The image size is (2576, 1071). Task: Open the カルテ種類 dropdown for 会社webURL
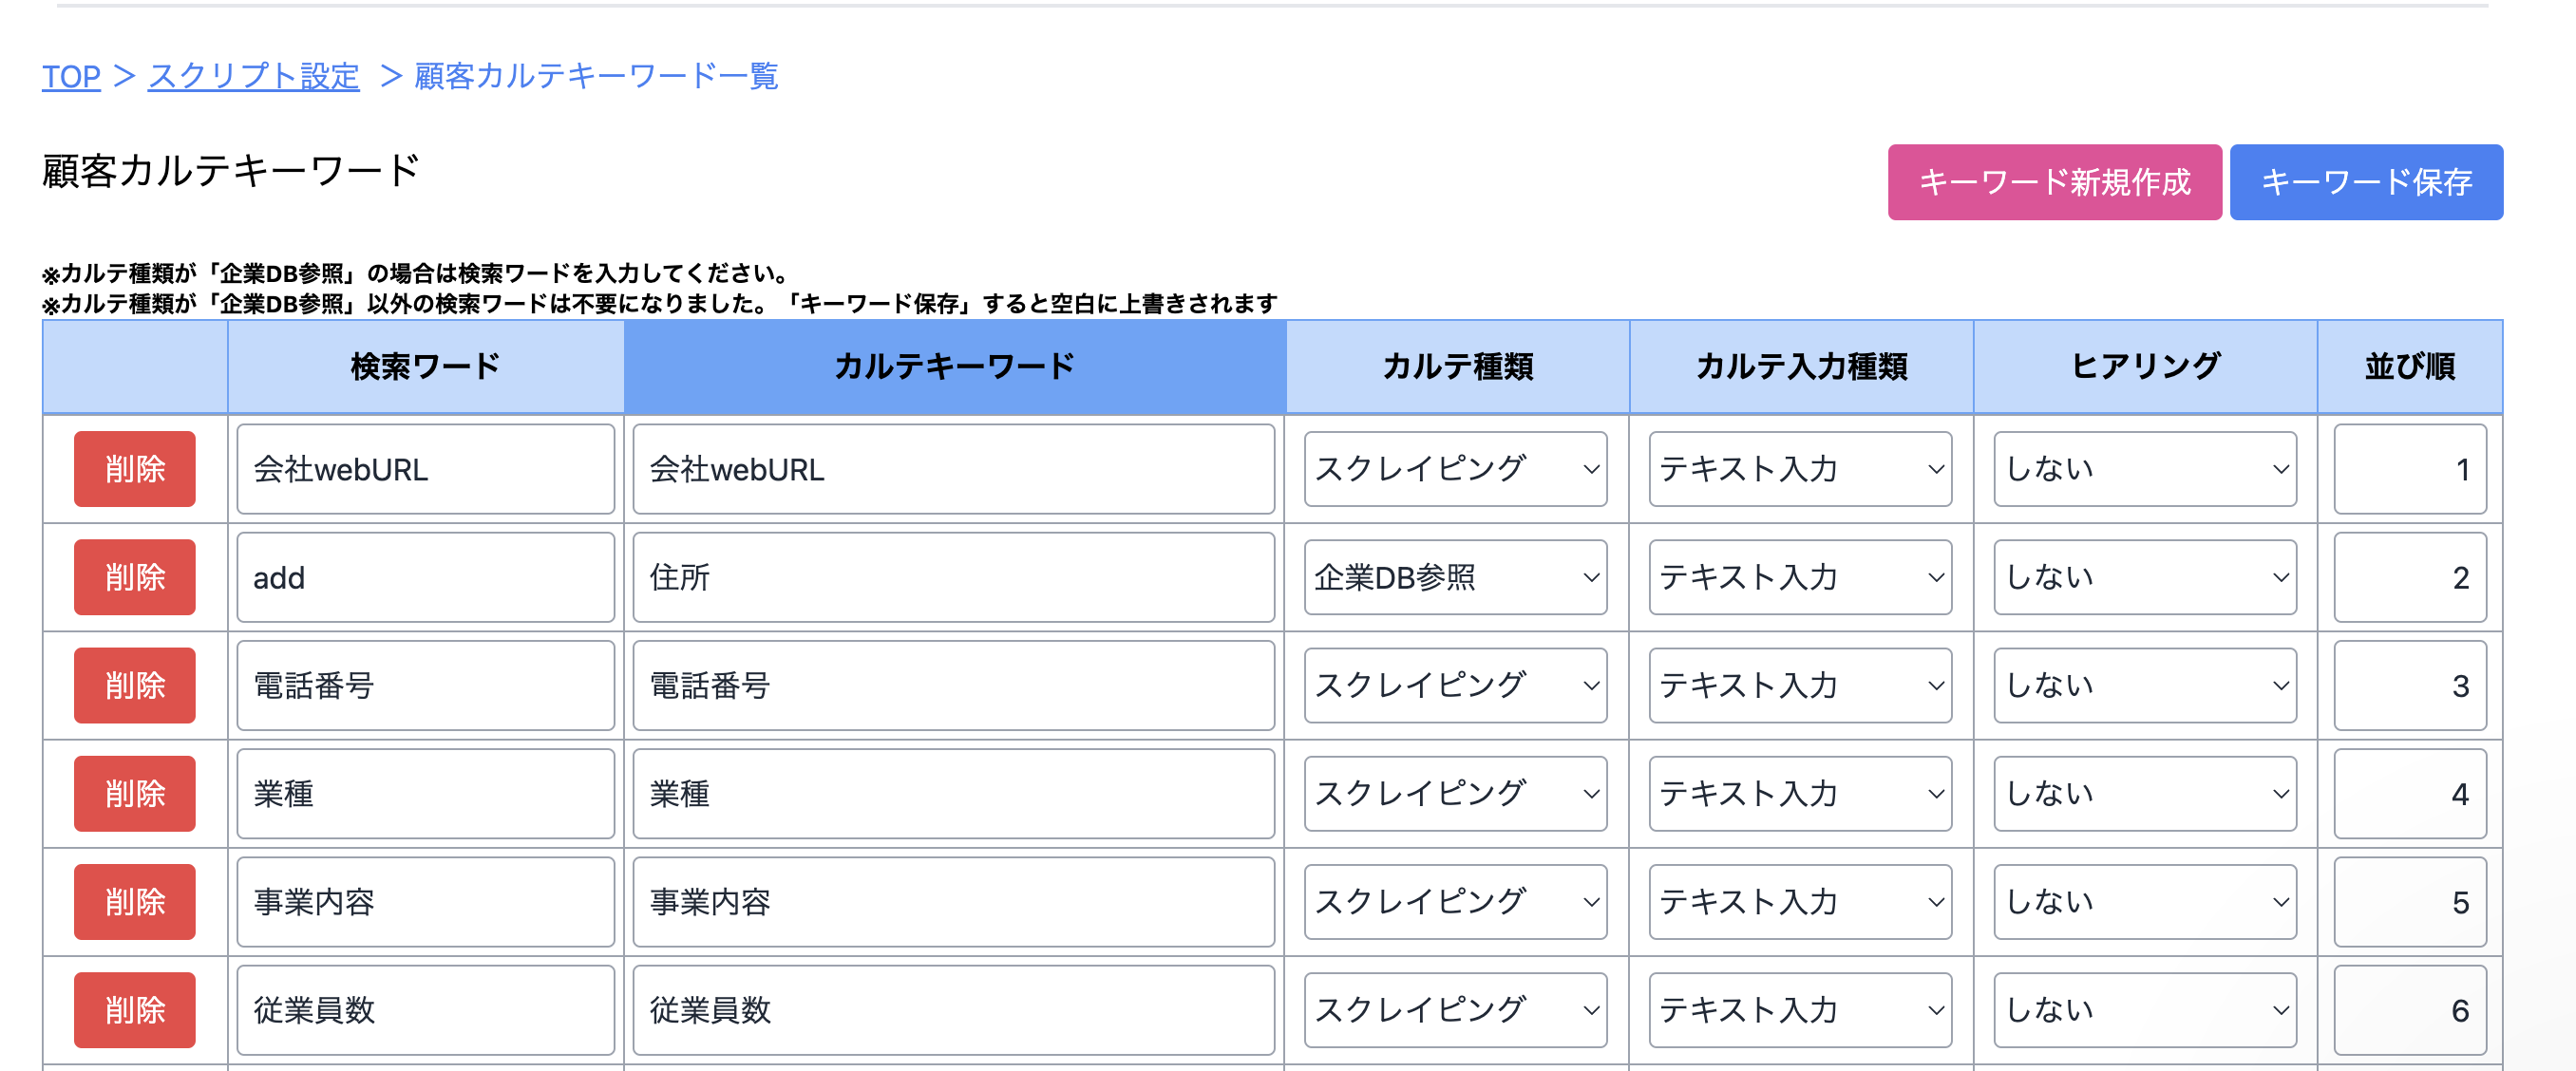(x=1455, y=468)
